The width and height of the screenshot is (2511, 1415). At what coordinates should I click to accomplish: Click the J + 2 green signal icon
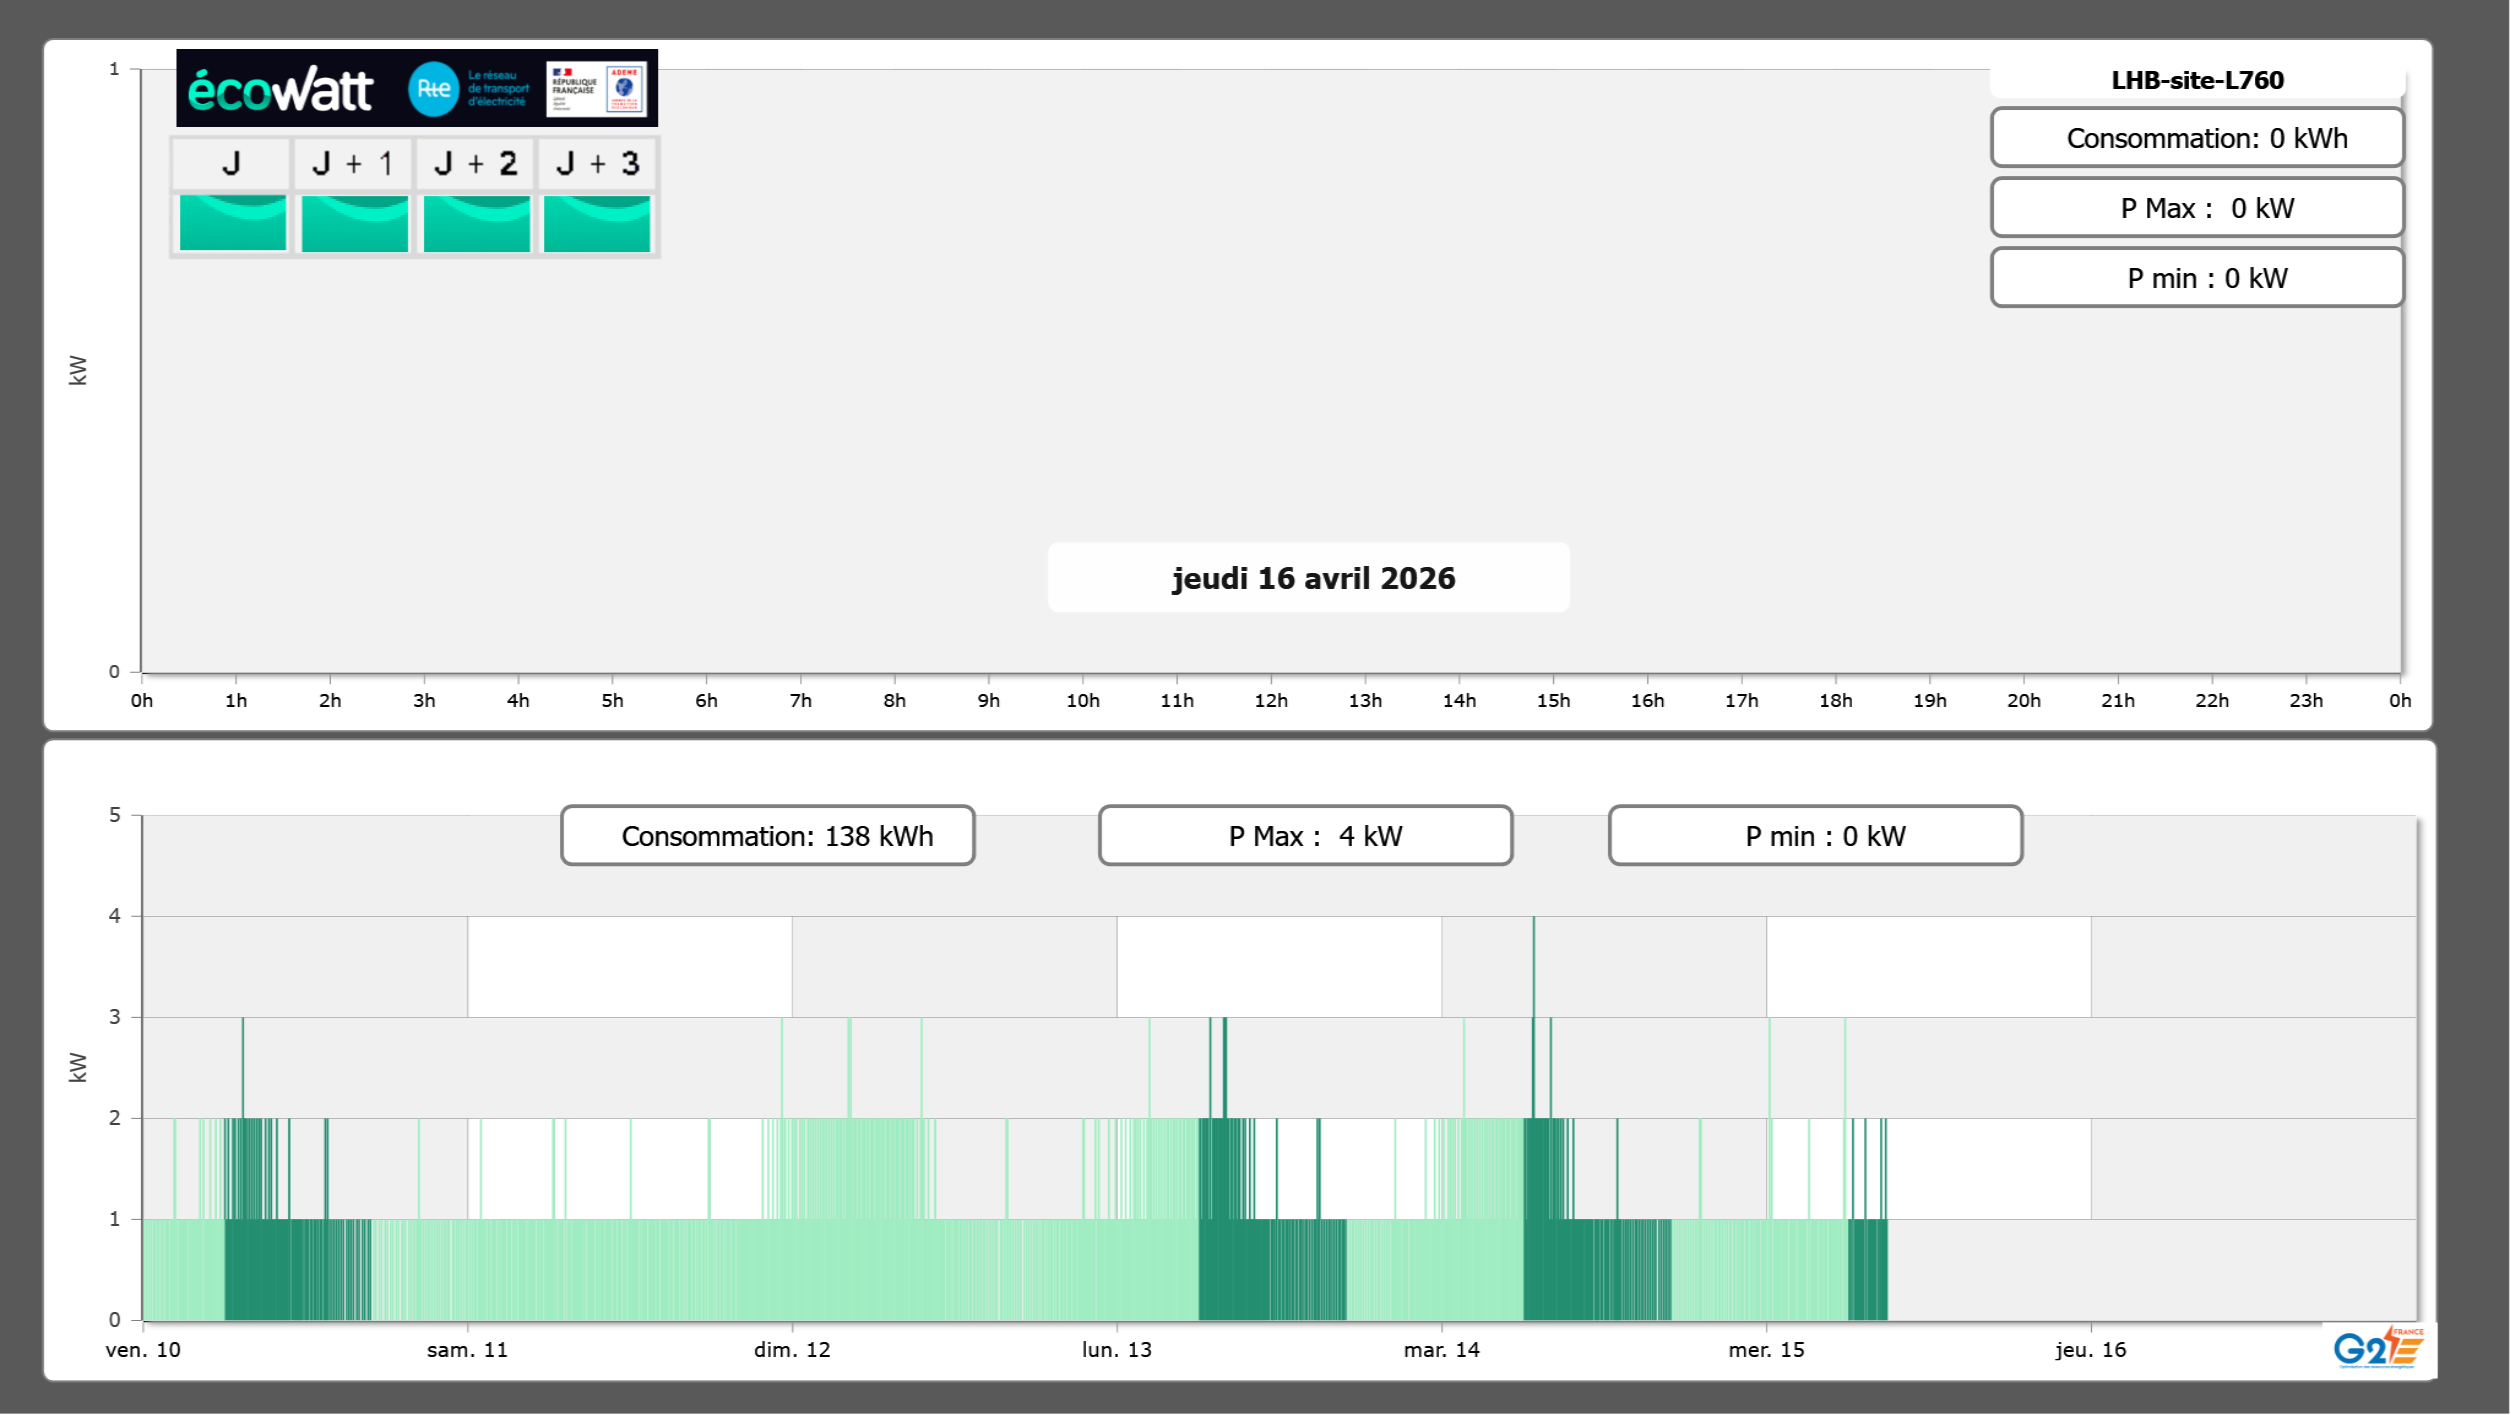(477, 223)
